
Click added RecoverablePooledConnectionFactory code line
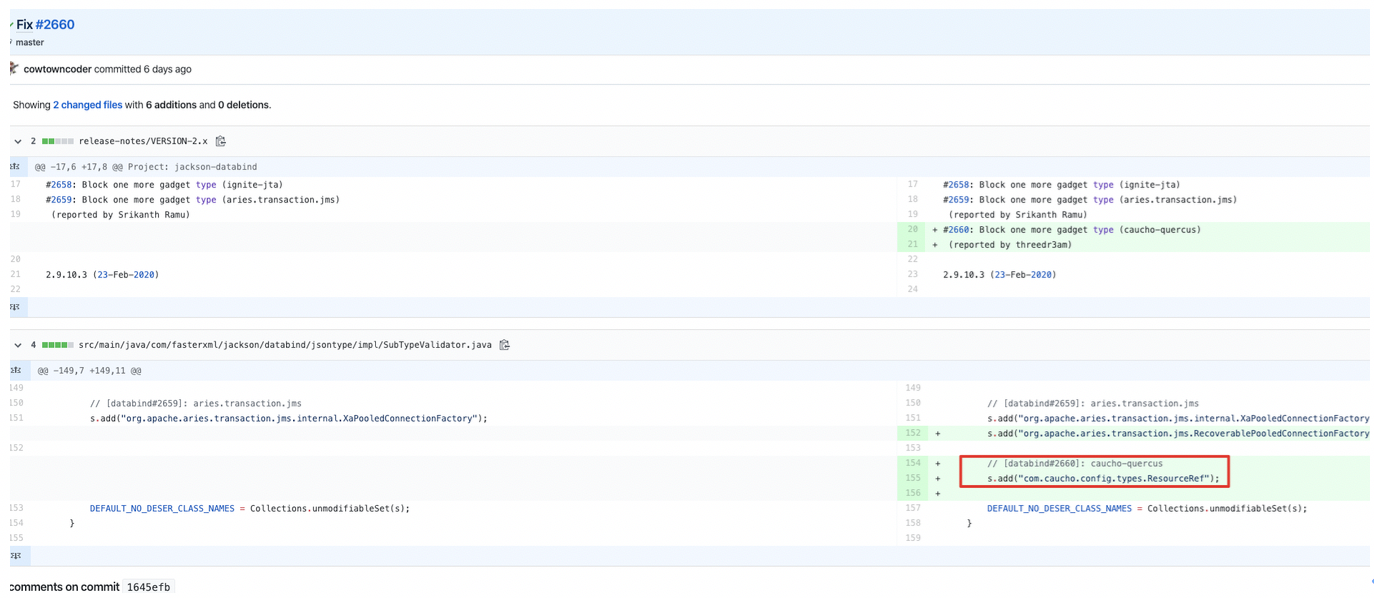(1178, 434)
